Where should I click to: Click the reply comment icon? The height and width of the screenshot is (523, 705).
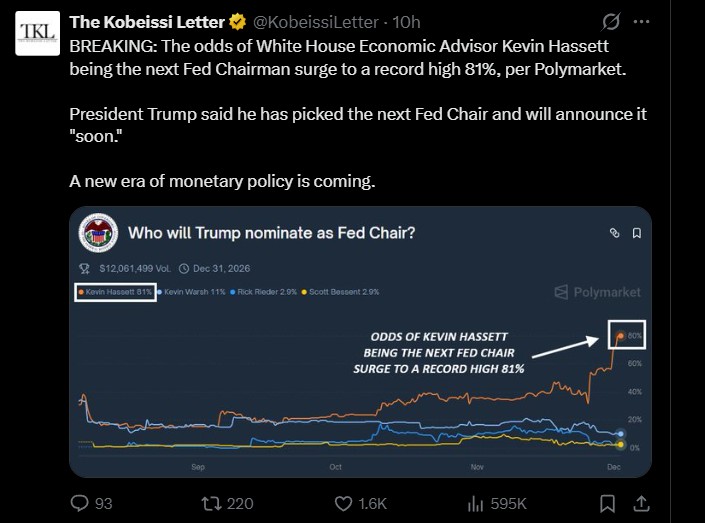click(x=81, y=503)
